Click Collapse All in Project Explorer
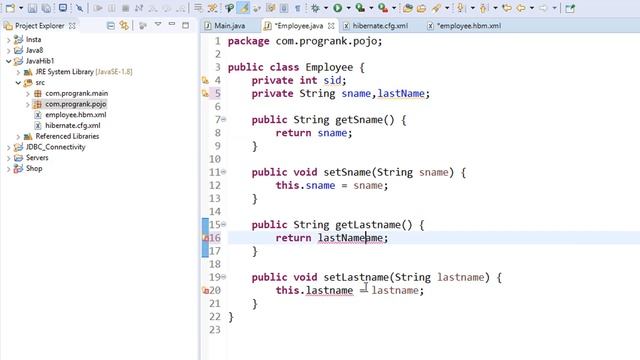This screenshot has width=640, height=360. [111, 26]
